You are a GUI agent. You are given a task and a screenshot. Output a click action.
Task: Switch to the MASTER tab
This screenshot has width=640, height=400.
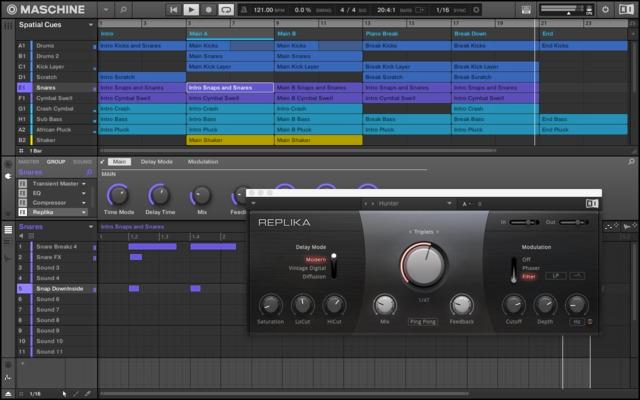[x=29, y=162]
